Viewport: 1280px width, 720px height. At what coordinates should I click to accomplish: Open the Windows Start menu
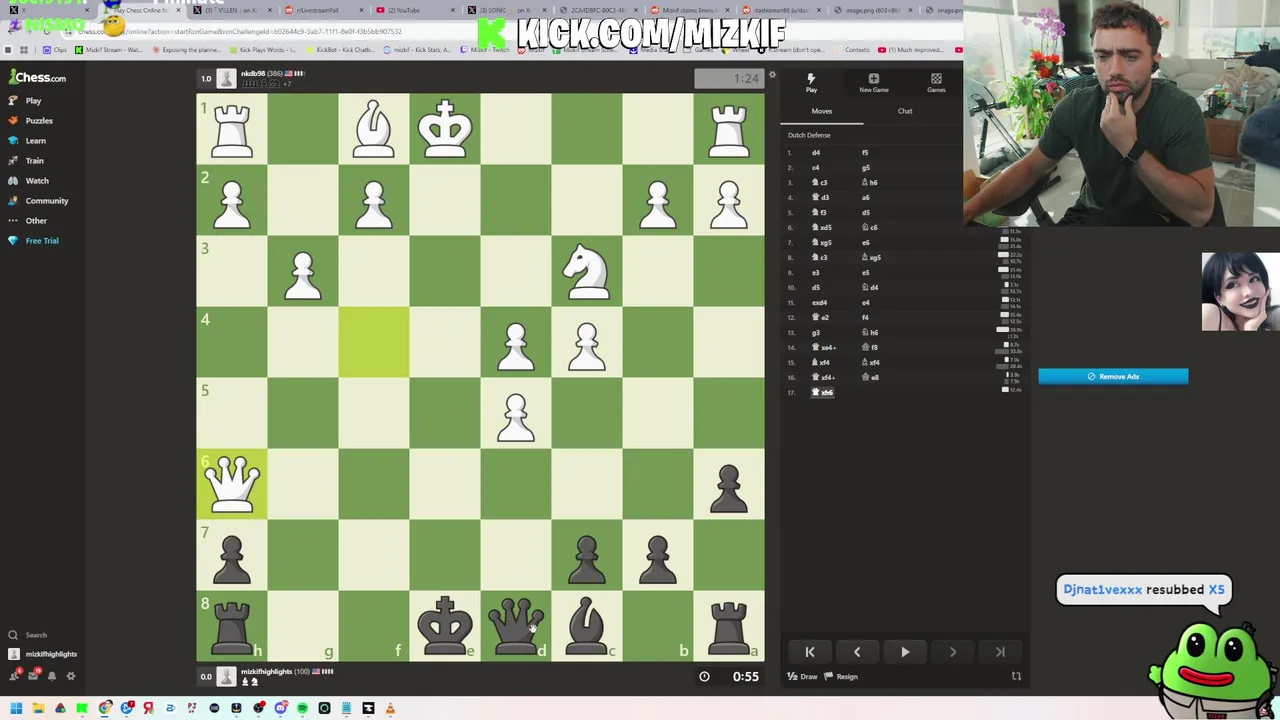click(16, 709)
